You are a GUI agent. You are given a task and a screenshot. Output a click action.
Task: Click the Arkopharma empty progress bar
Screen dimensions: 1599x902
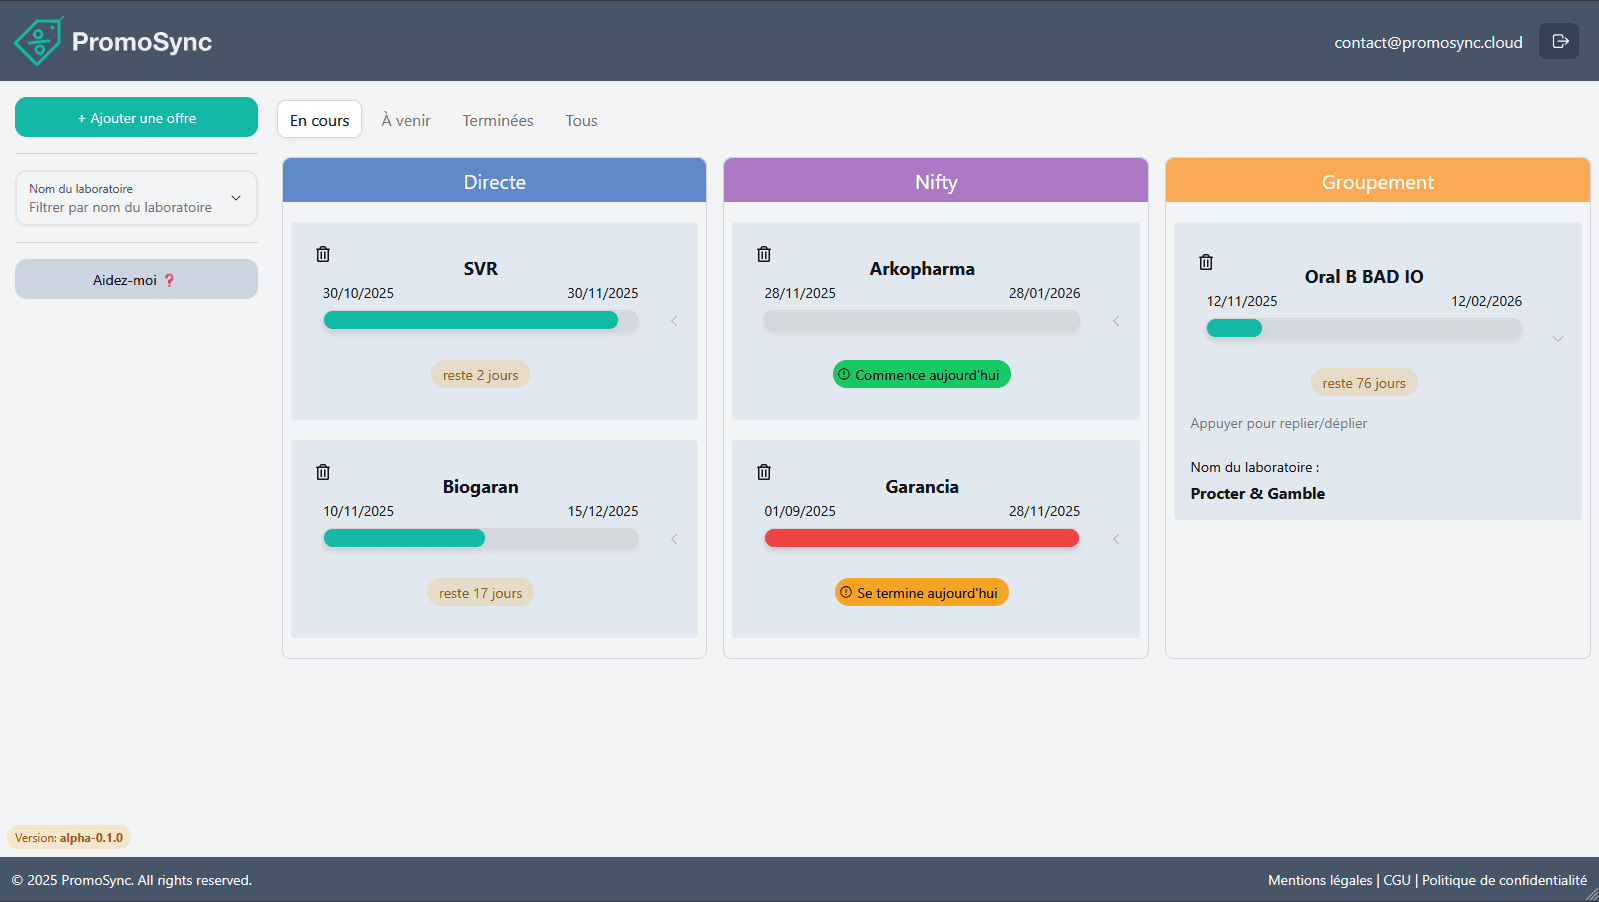[922, 320]
